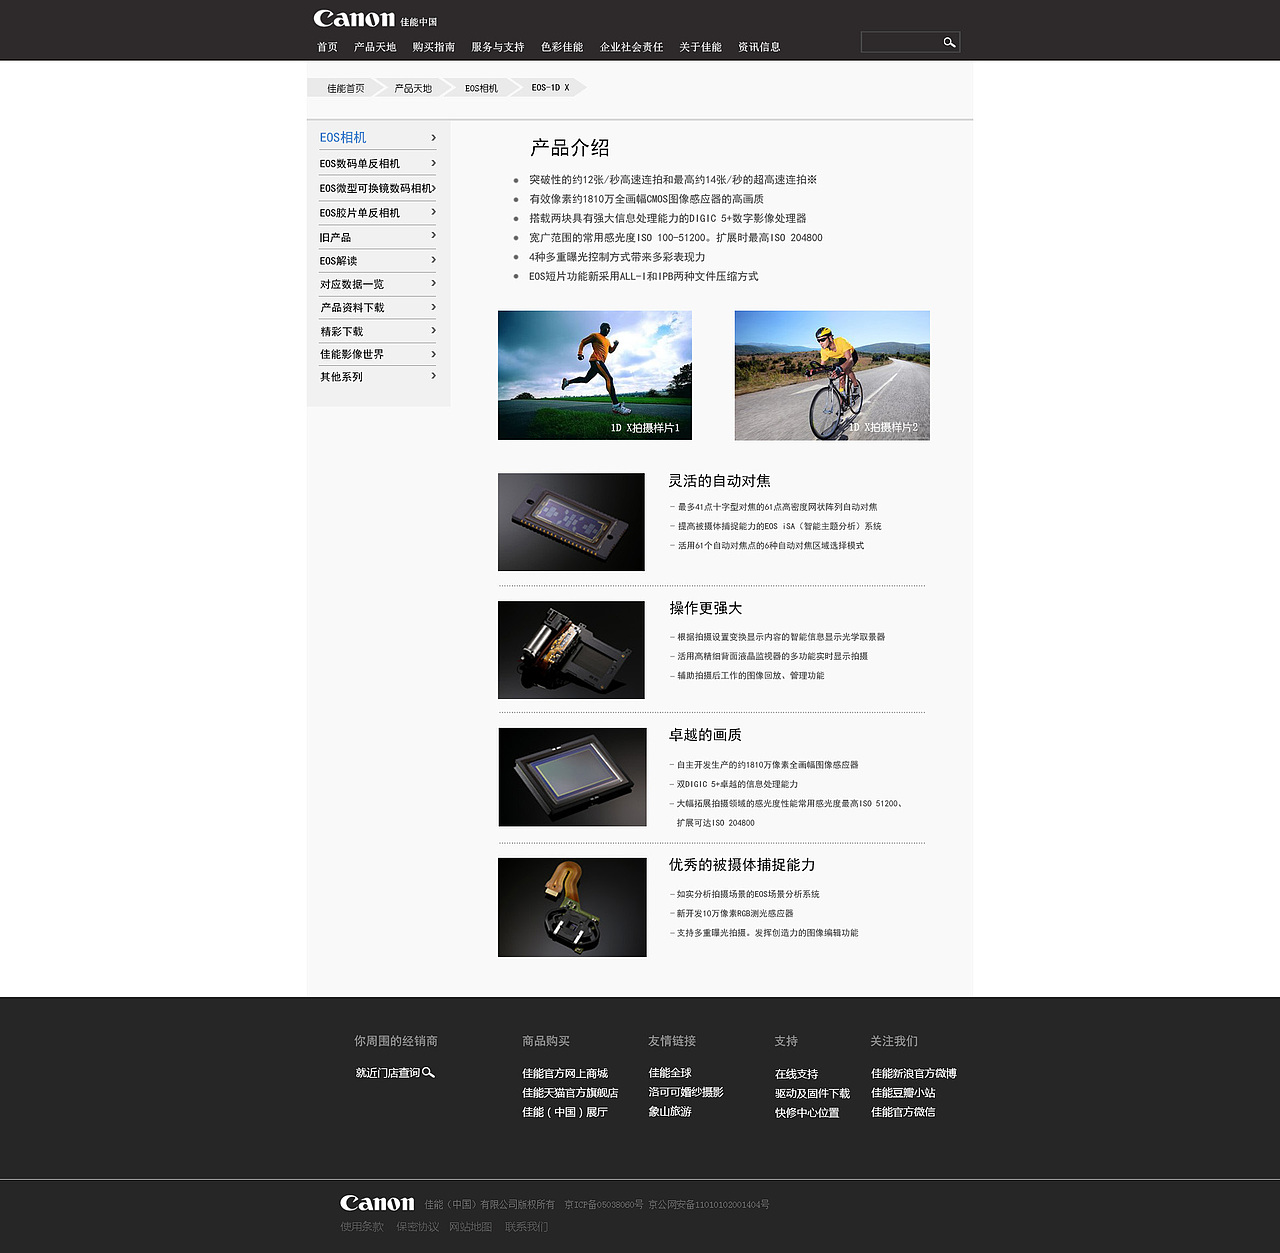Expand the 旧产品 chevron arrow

433,236
